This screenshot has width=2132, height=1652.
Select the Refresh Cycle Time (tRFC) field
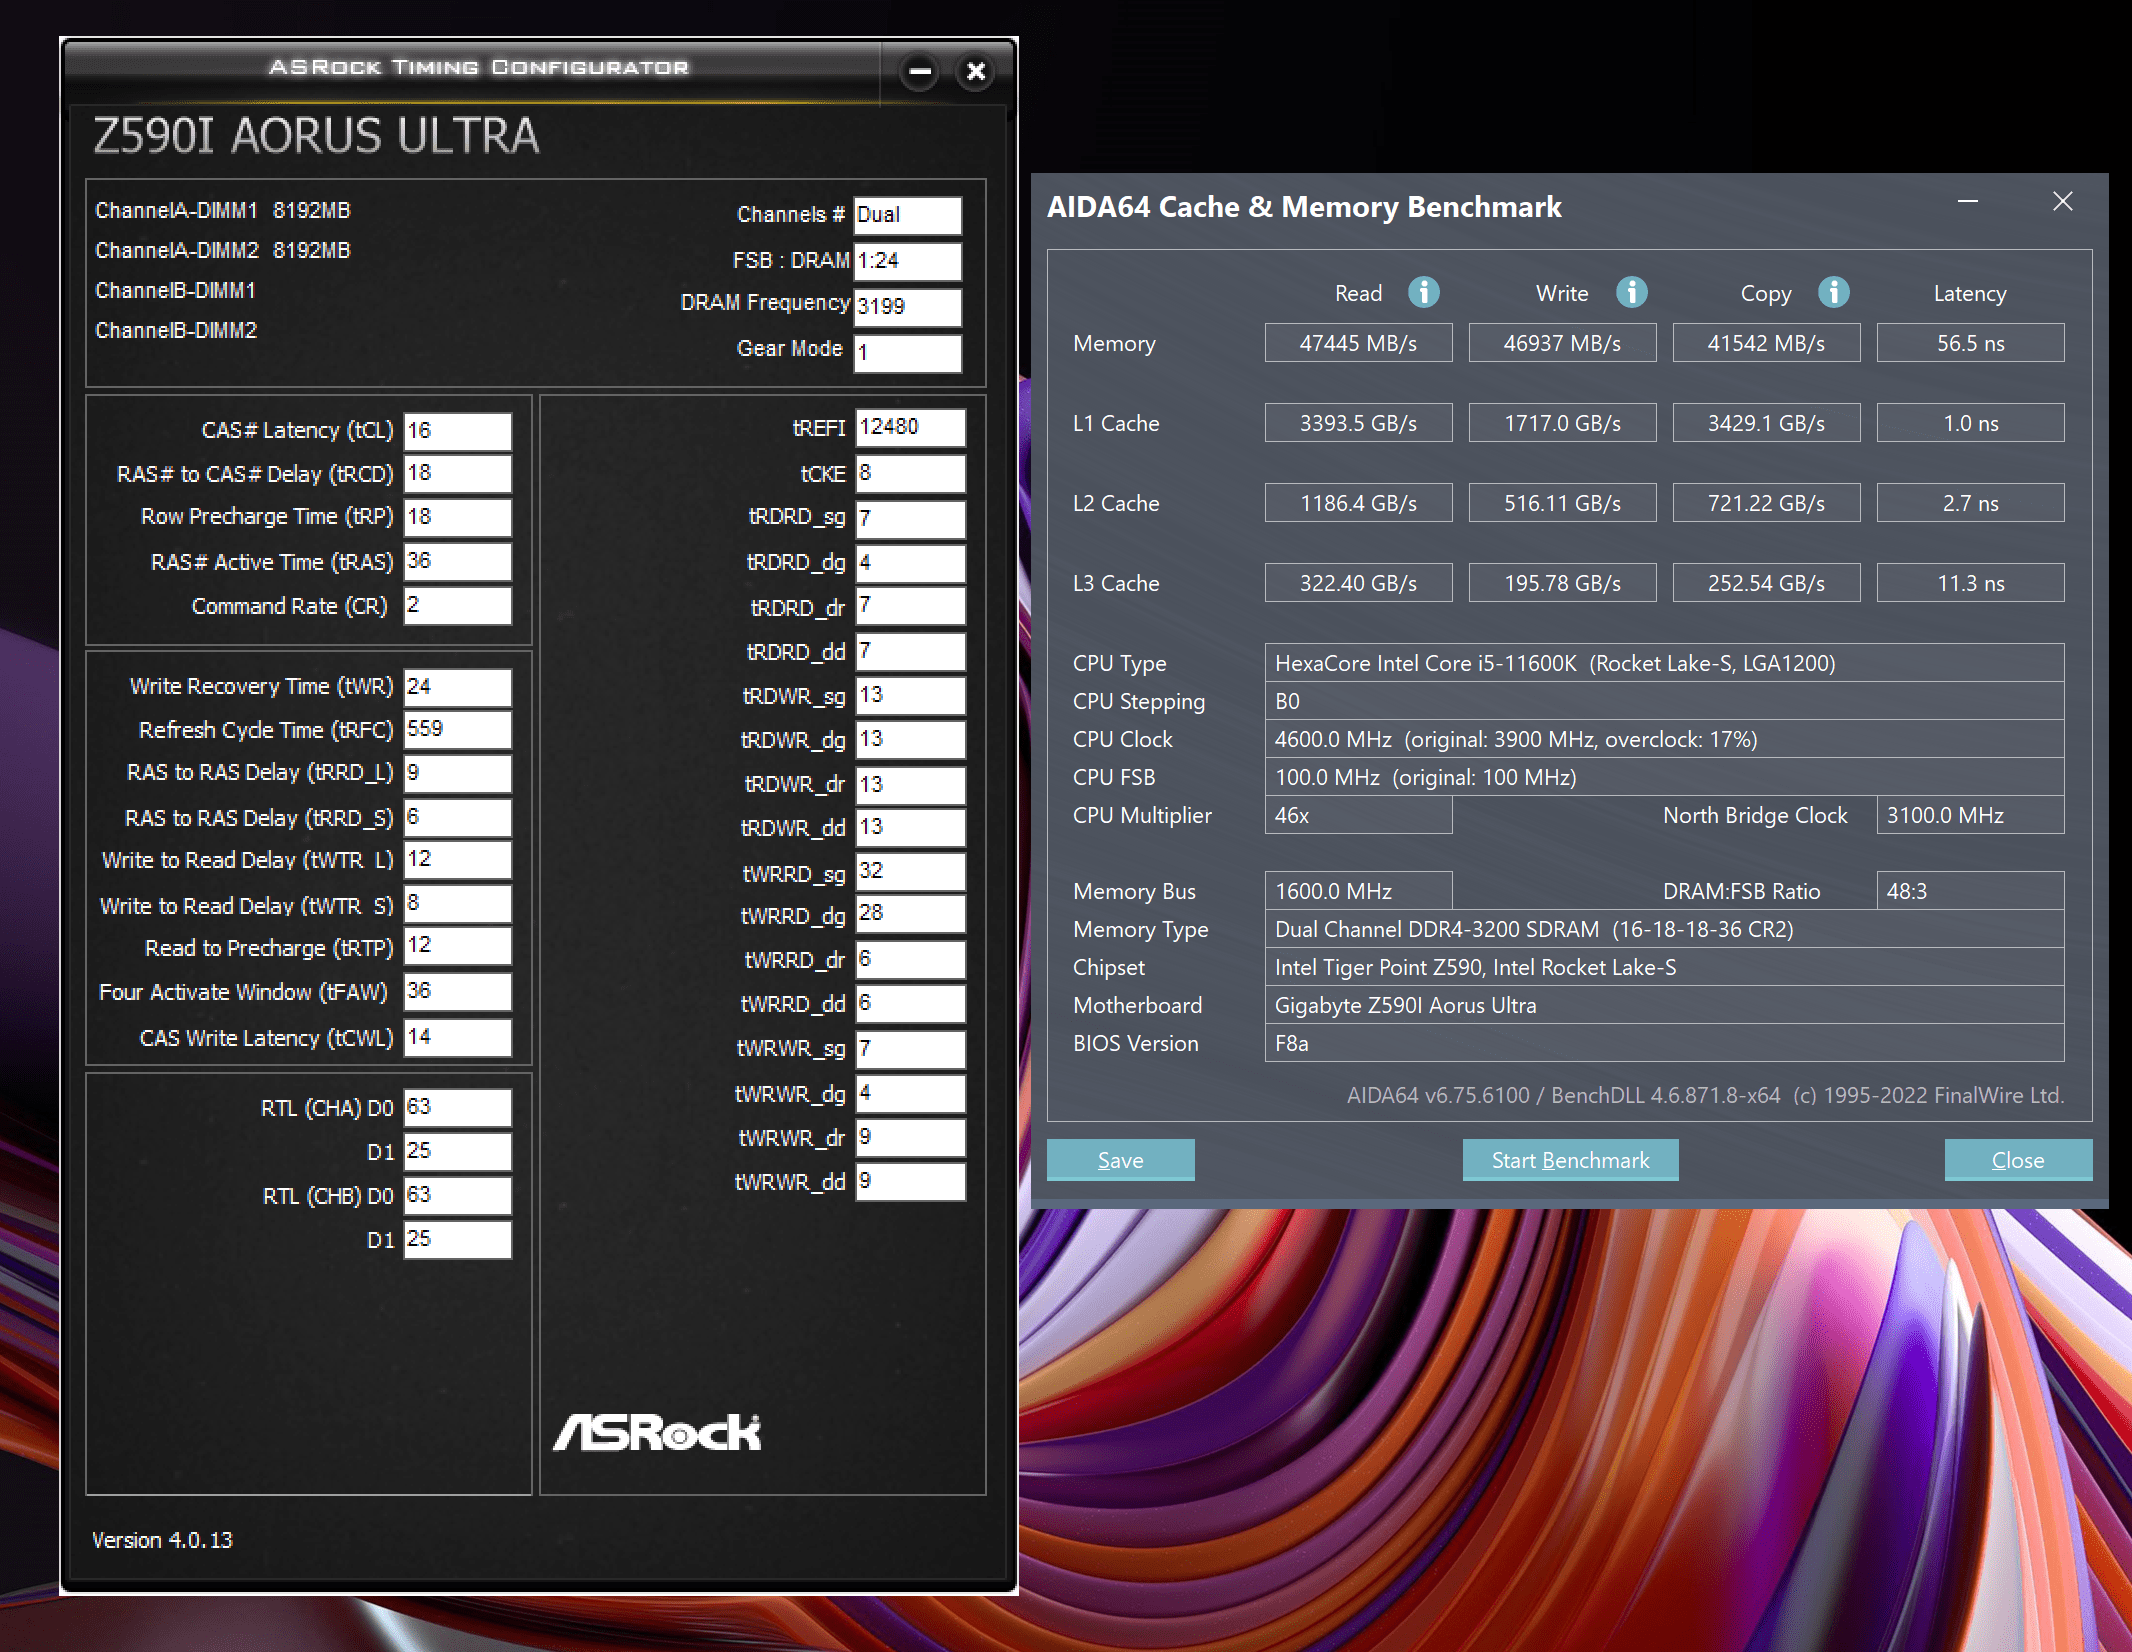click(x=457, y=730)
